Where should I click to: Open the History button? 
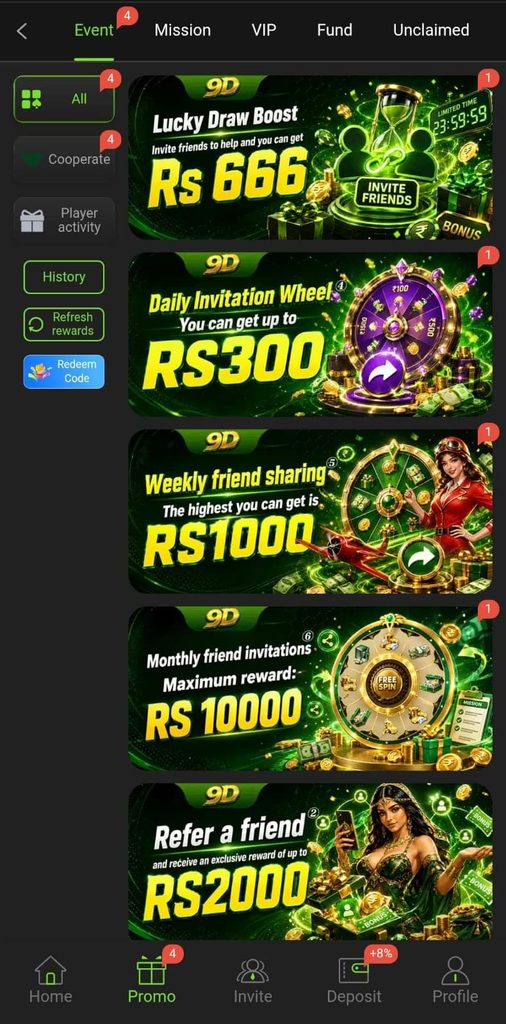coord(64,277)
